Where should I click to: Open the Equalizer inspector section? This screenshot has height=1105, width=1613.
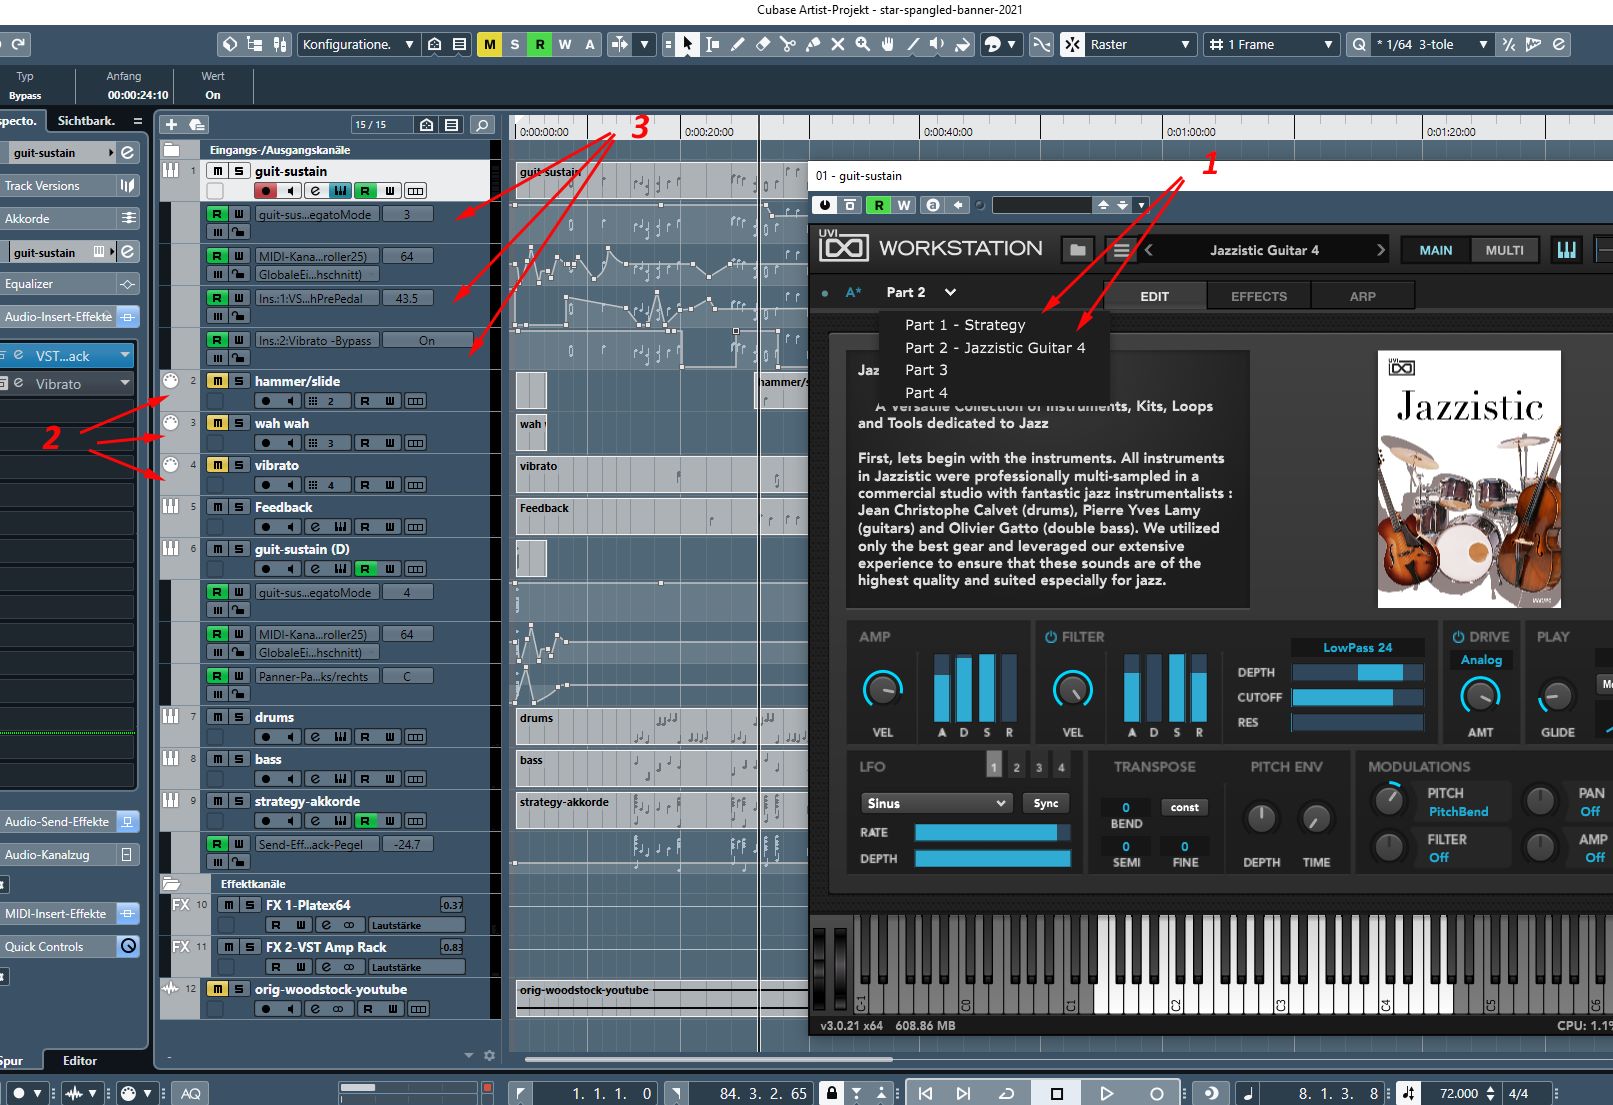click(x=69, y=284)
